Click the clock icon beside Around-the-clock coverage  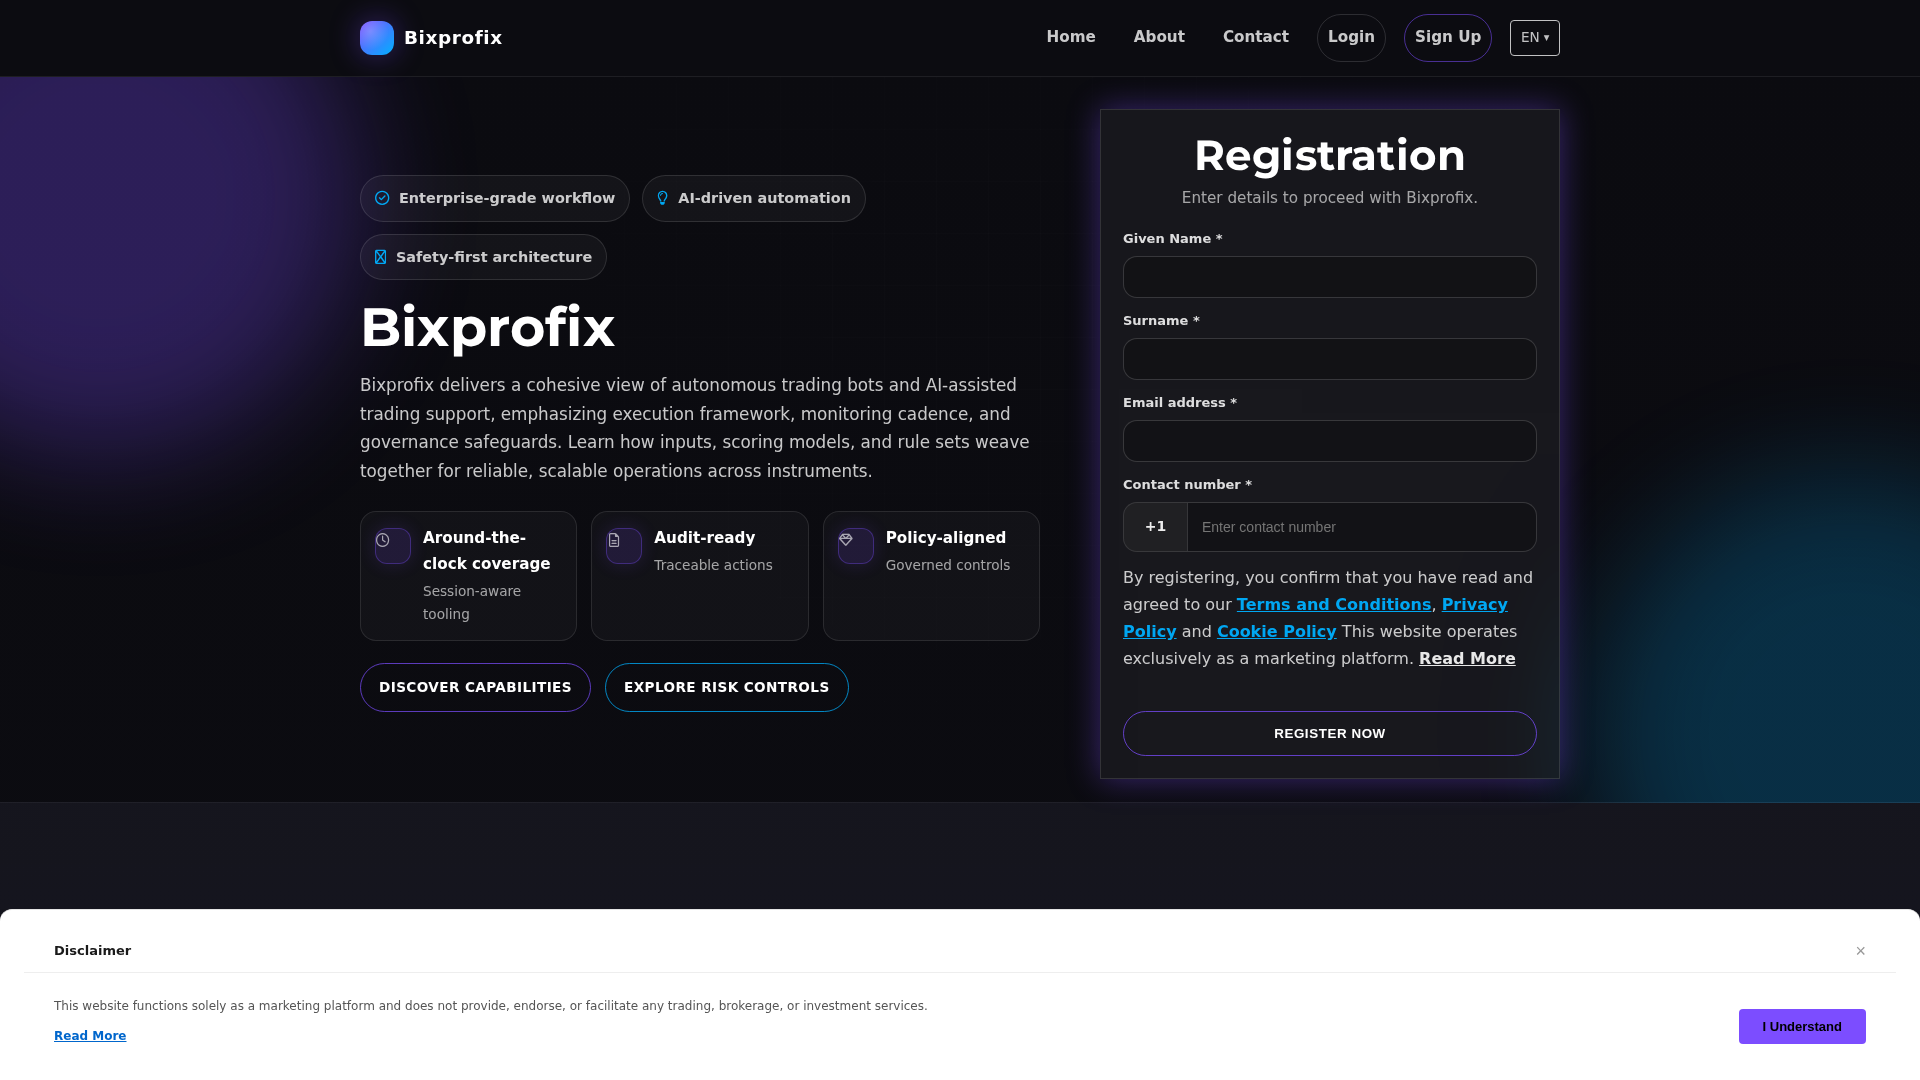tap(383, 540)
